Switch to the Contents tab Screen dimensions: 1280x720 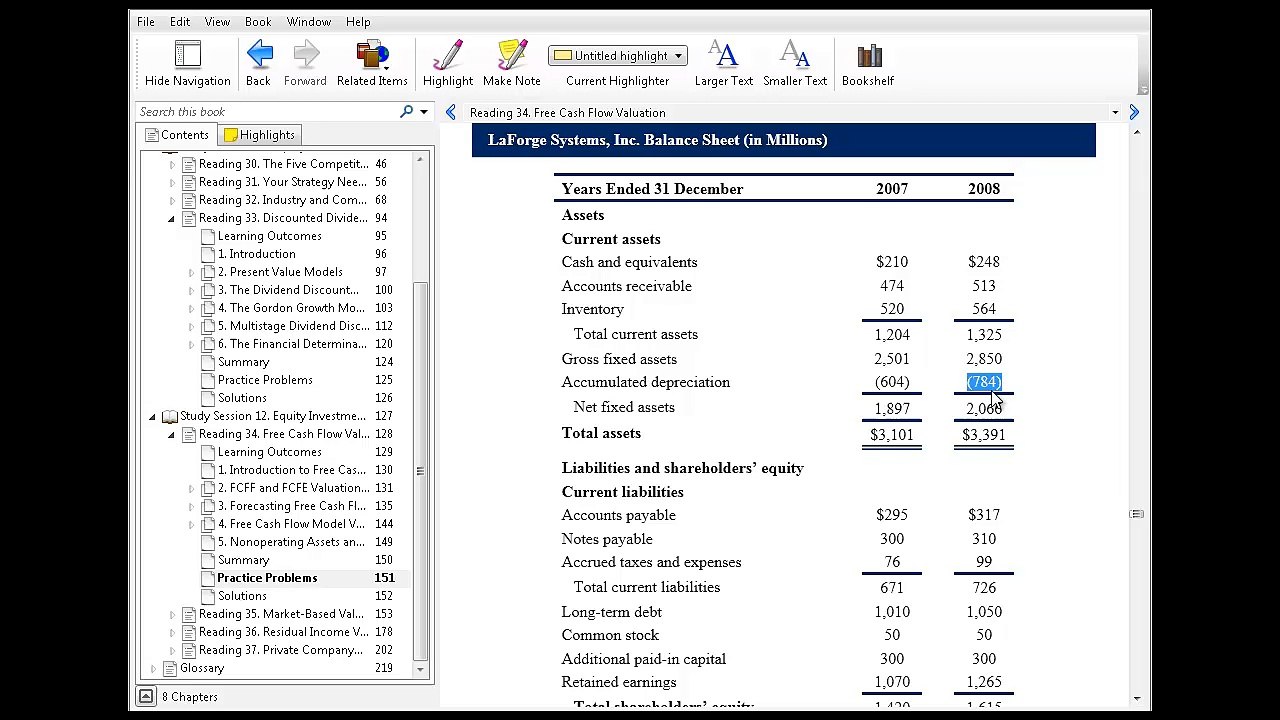[x=177, y=135]
